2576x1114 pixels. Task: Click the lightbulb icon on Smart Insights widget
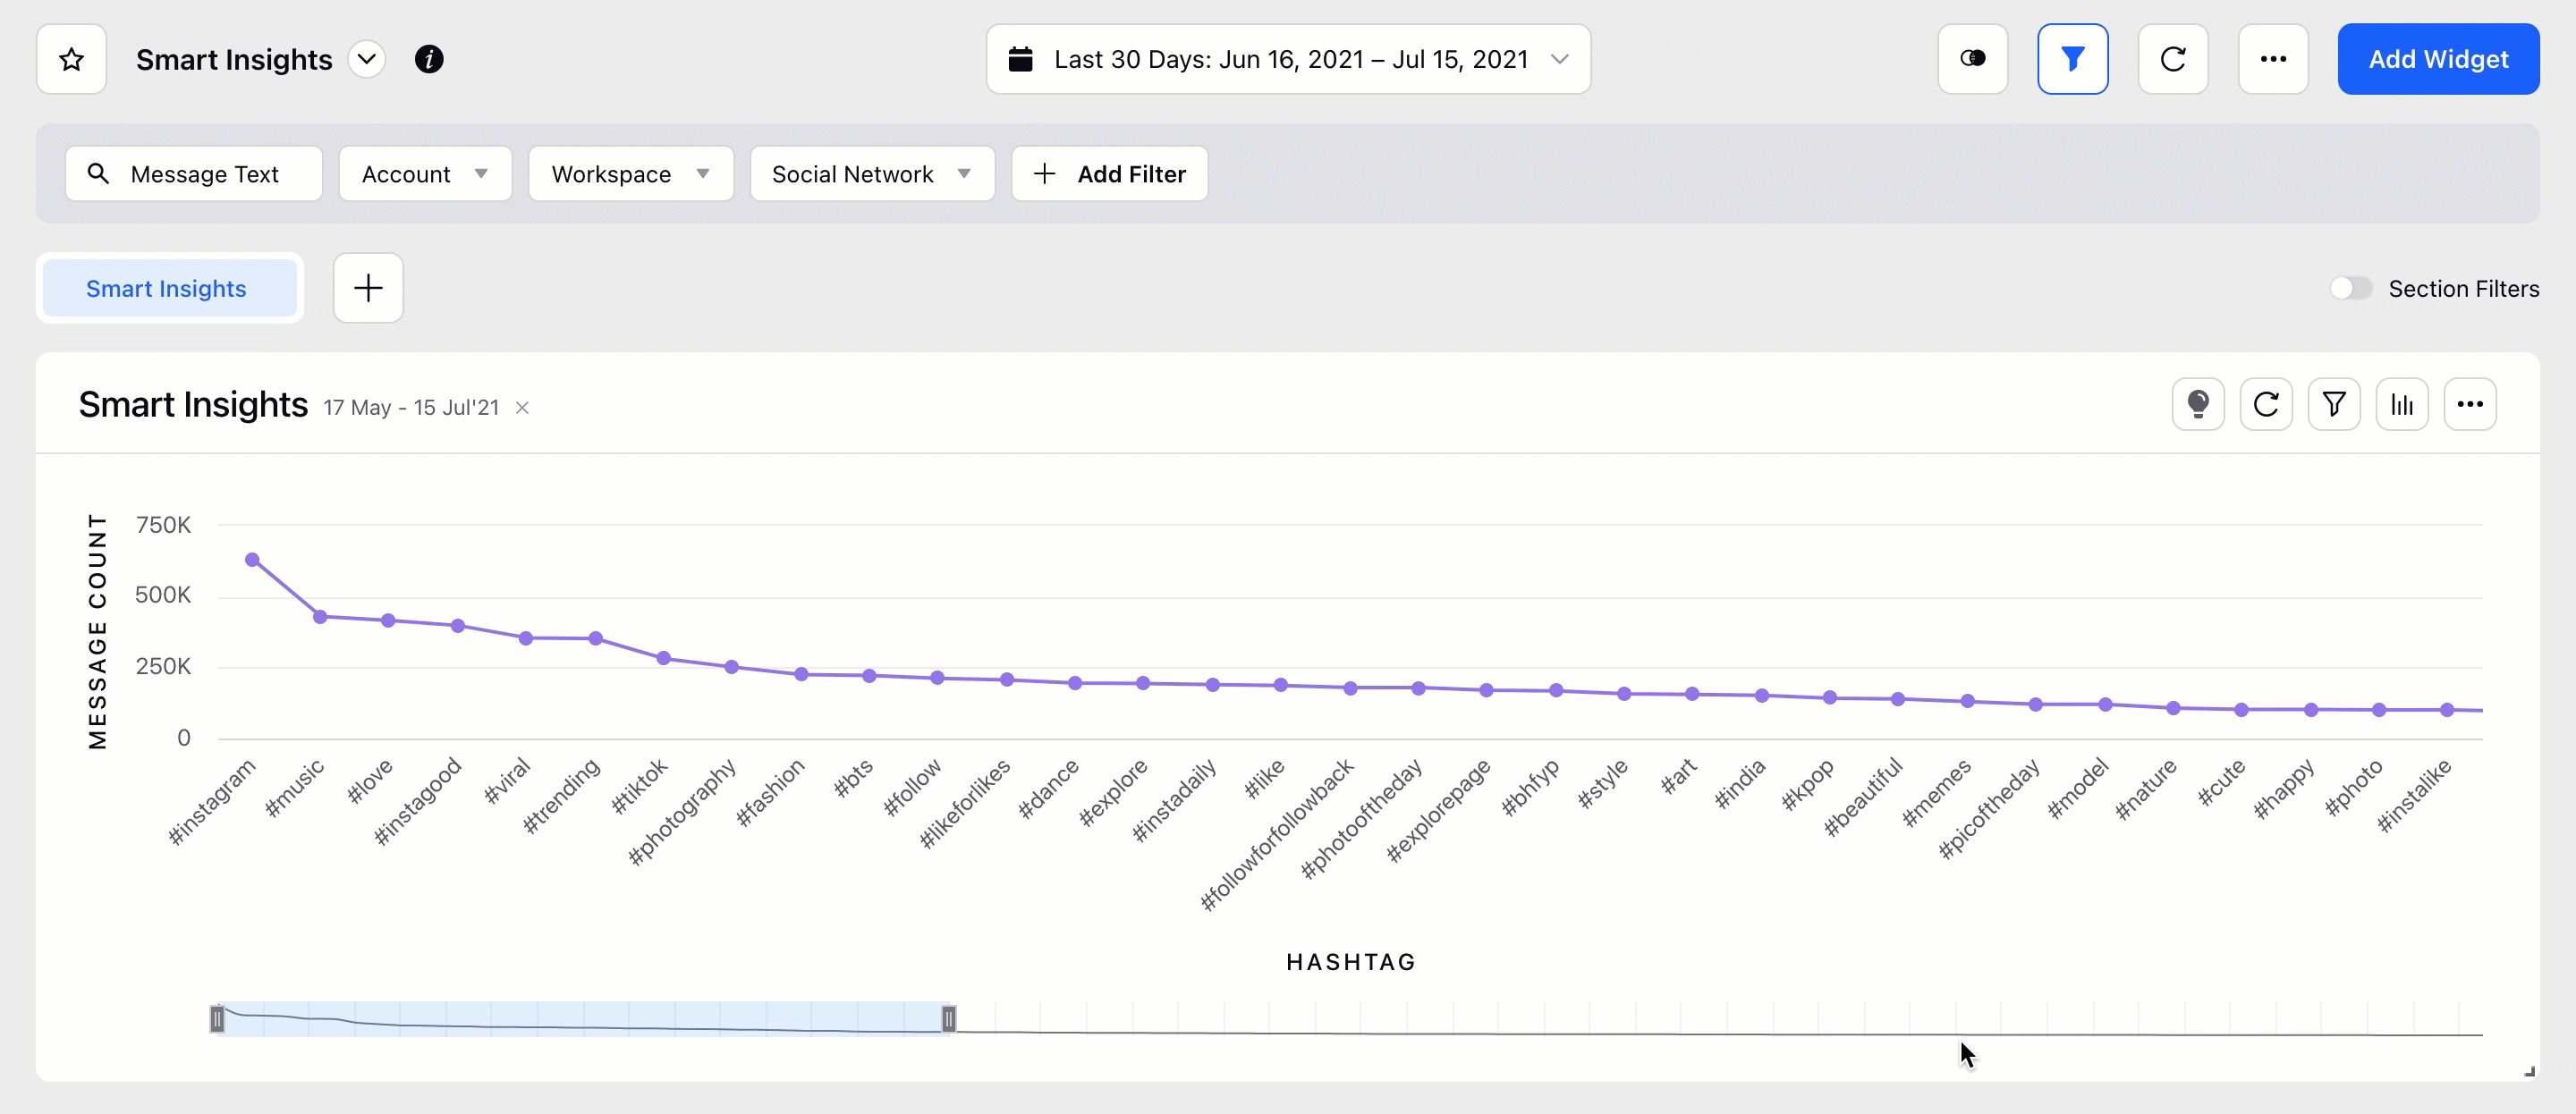point(2197,406)
